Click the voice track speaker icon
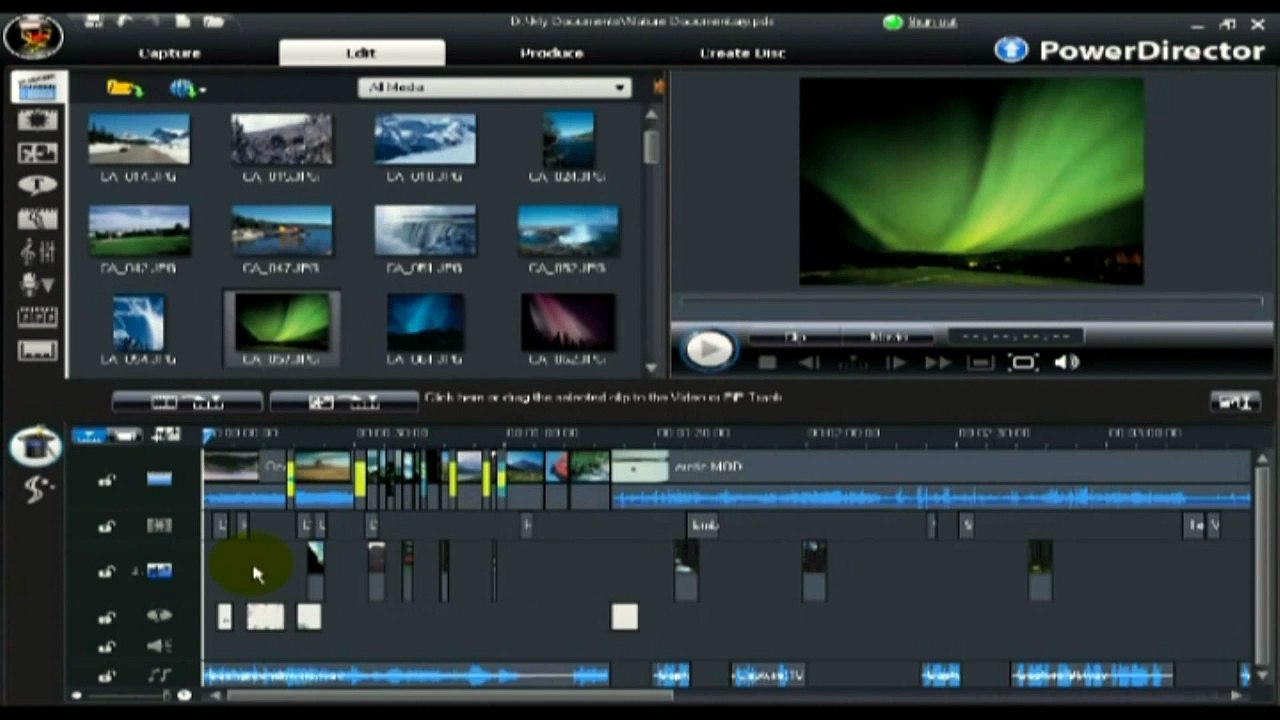Viewport: 1280px width, 720px height. 159,646
